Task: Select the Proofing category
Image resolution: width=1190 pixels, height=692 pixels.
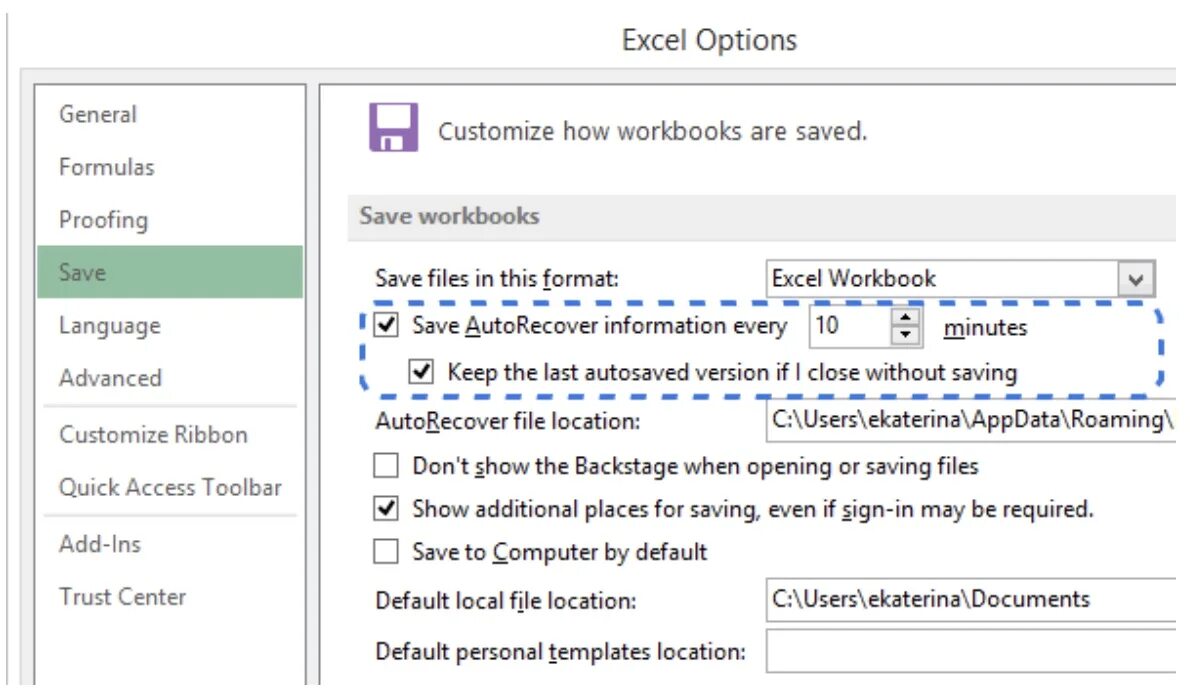Action: (103, 220)
